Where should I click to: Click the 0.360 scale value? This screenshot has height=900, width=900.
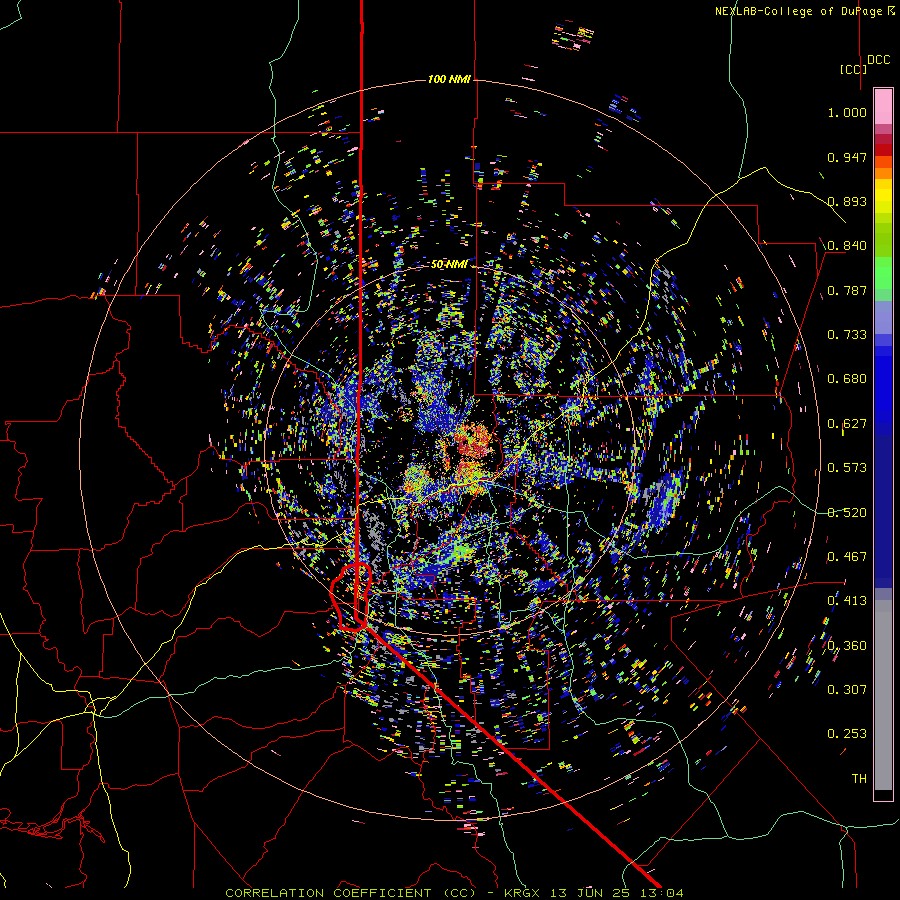pos(847,646)
